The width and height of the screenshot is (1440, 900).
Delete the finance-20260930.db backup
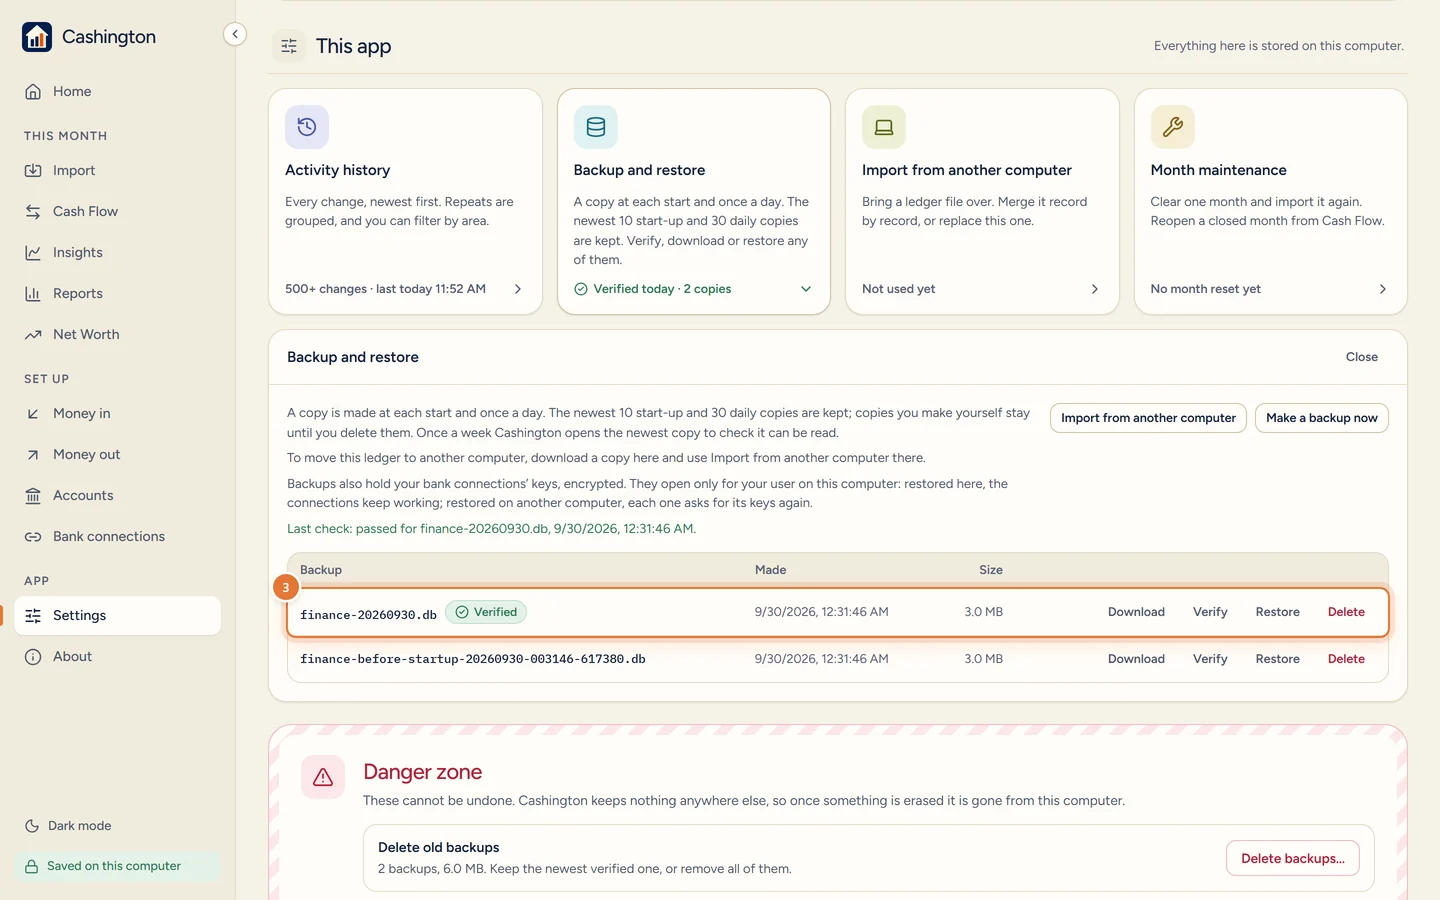click(1346, 612)
